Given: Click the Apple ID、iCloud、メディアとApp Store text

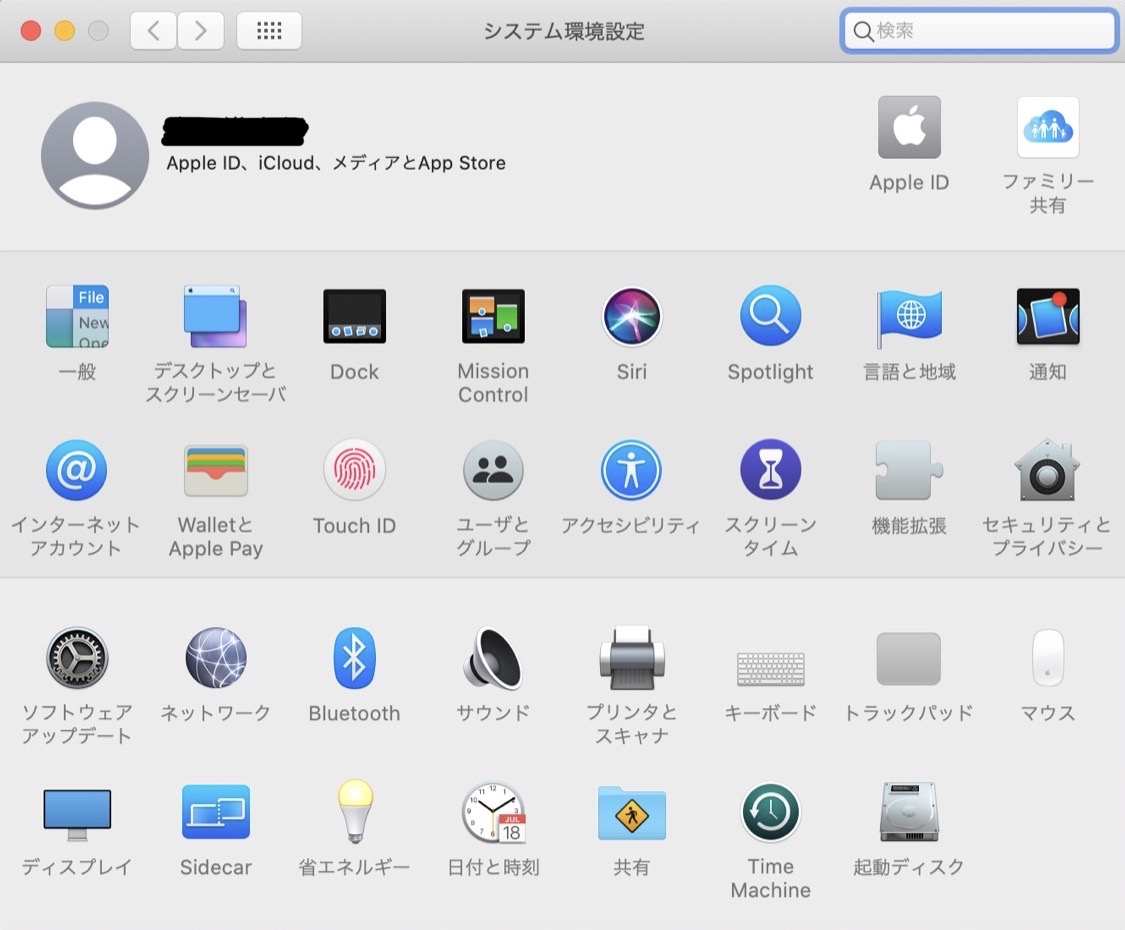Looking at the screenshot, I should click(x=336, y=163).
